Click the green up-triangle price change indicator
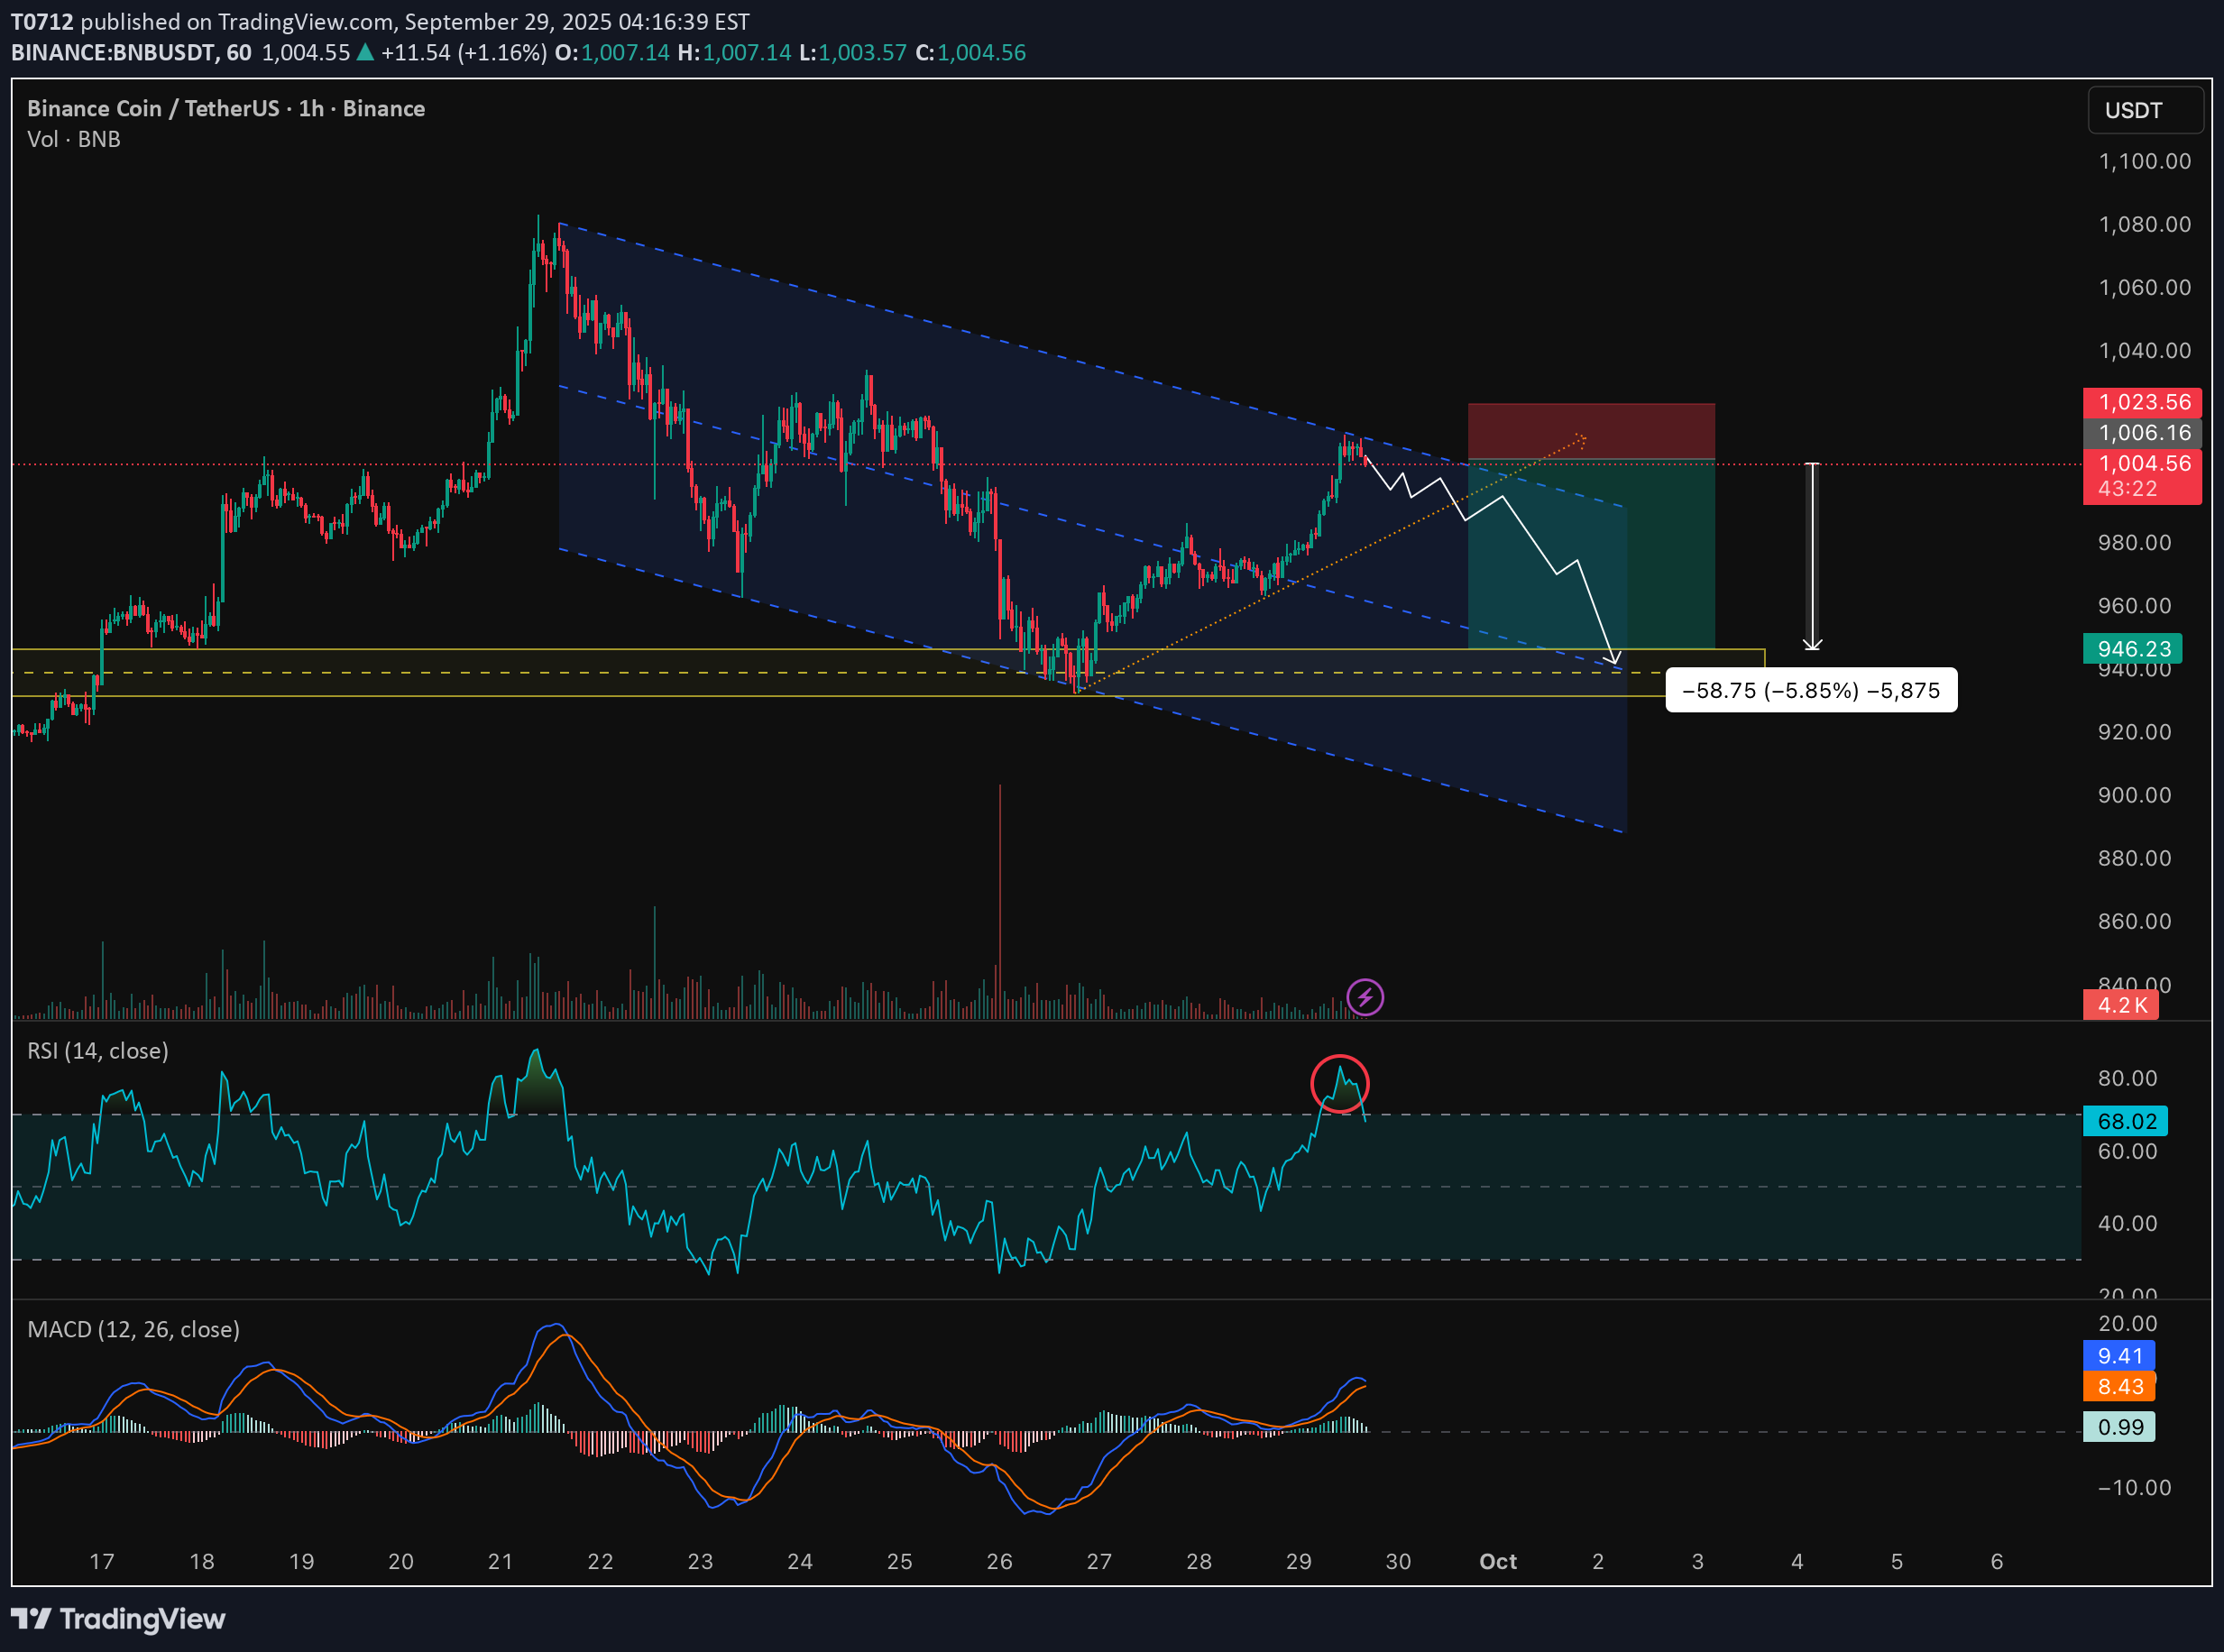 click(365, 52)
